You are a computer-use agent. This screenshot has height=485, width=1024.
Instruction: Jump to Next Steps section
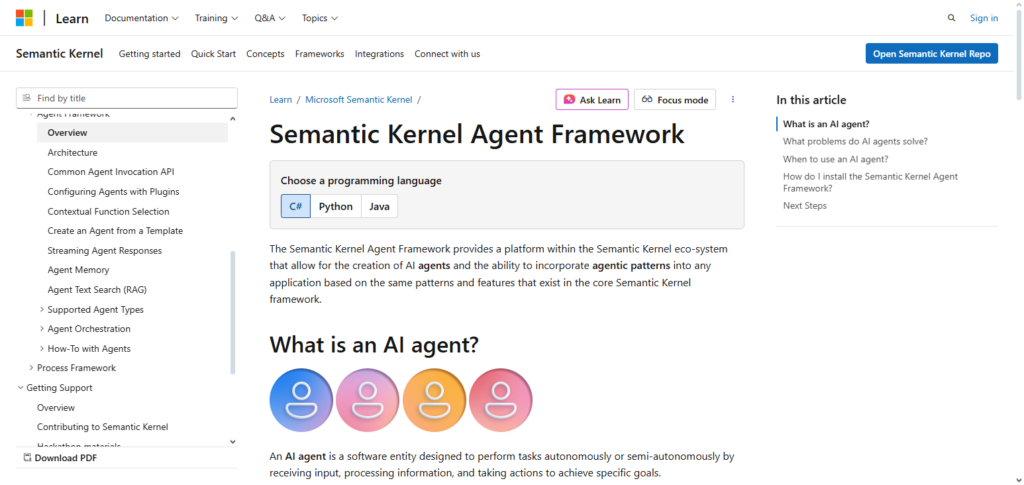tap(805, 206)
